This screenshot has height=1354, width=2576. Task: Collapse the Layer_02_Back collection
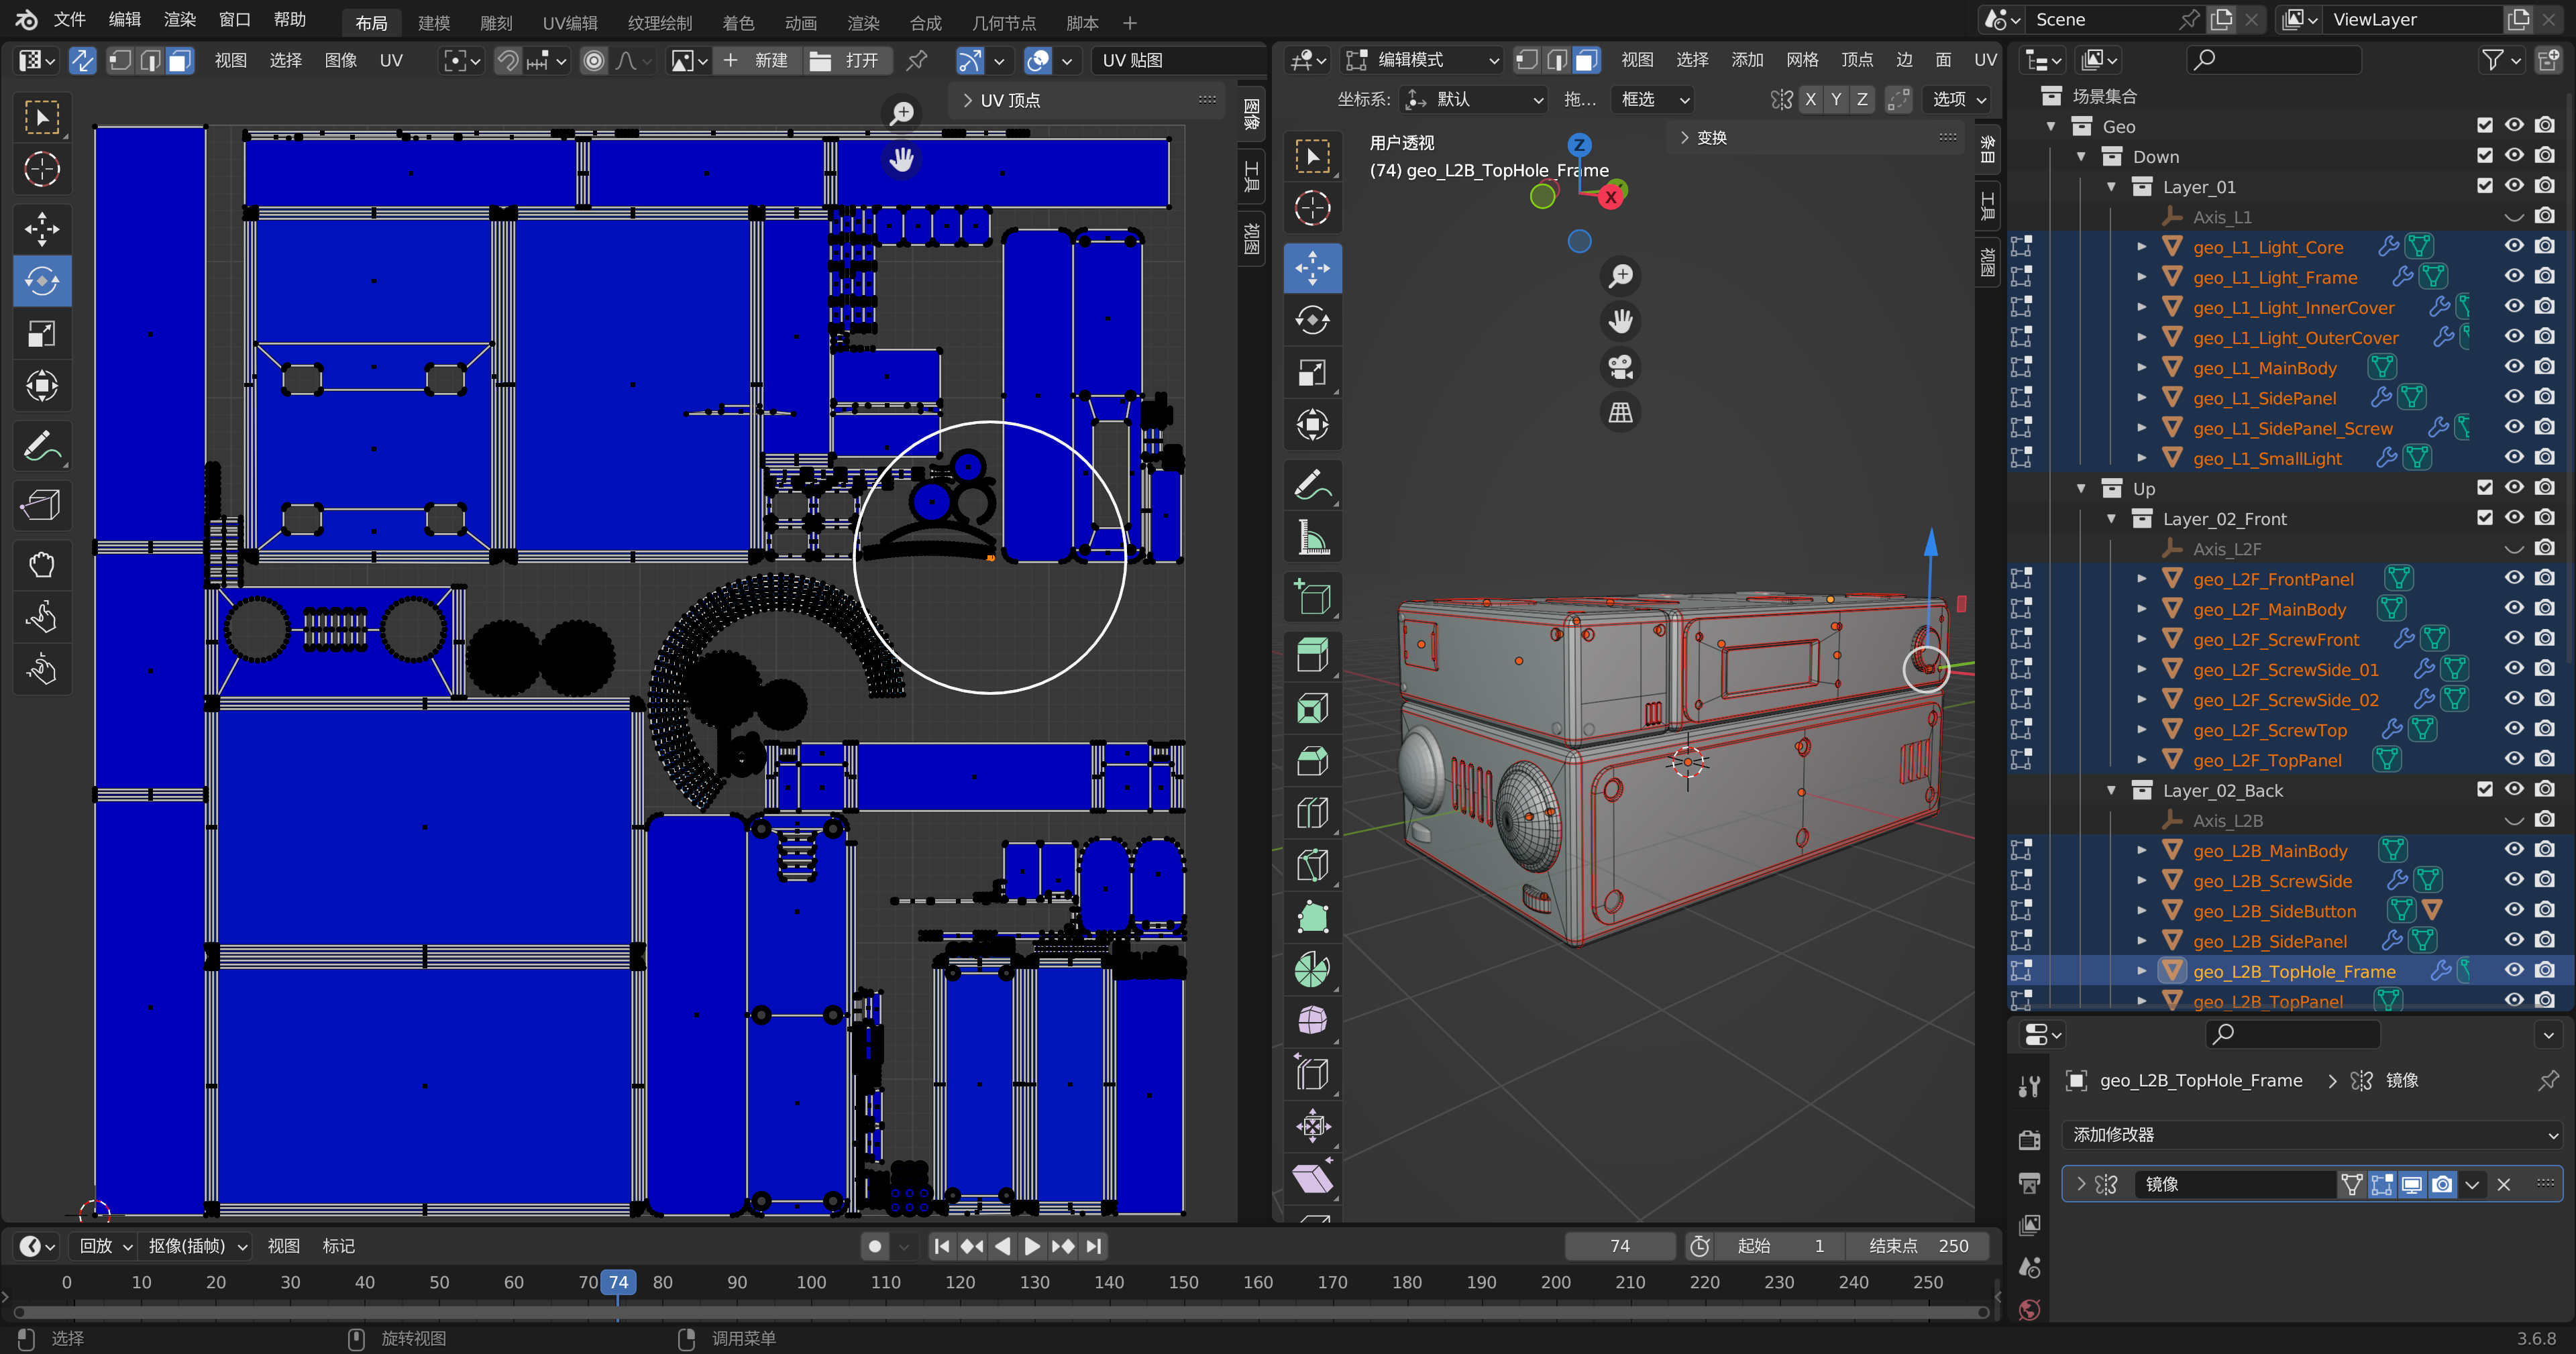click(x=2111, y=790)
